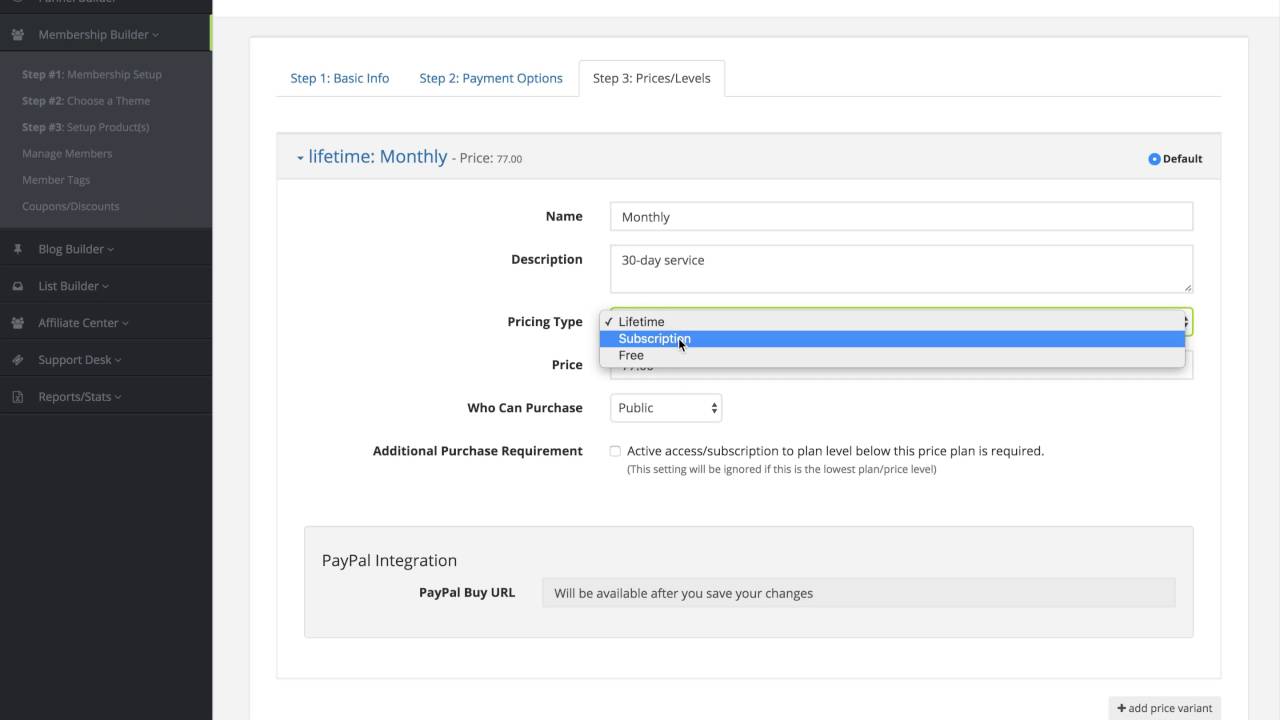The height and width of the screenshot is (720, 1280).
Task: Click the Blog Builder pin icon
Action: click(18, 249)
